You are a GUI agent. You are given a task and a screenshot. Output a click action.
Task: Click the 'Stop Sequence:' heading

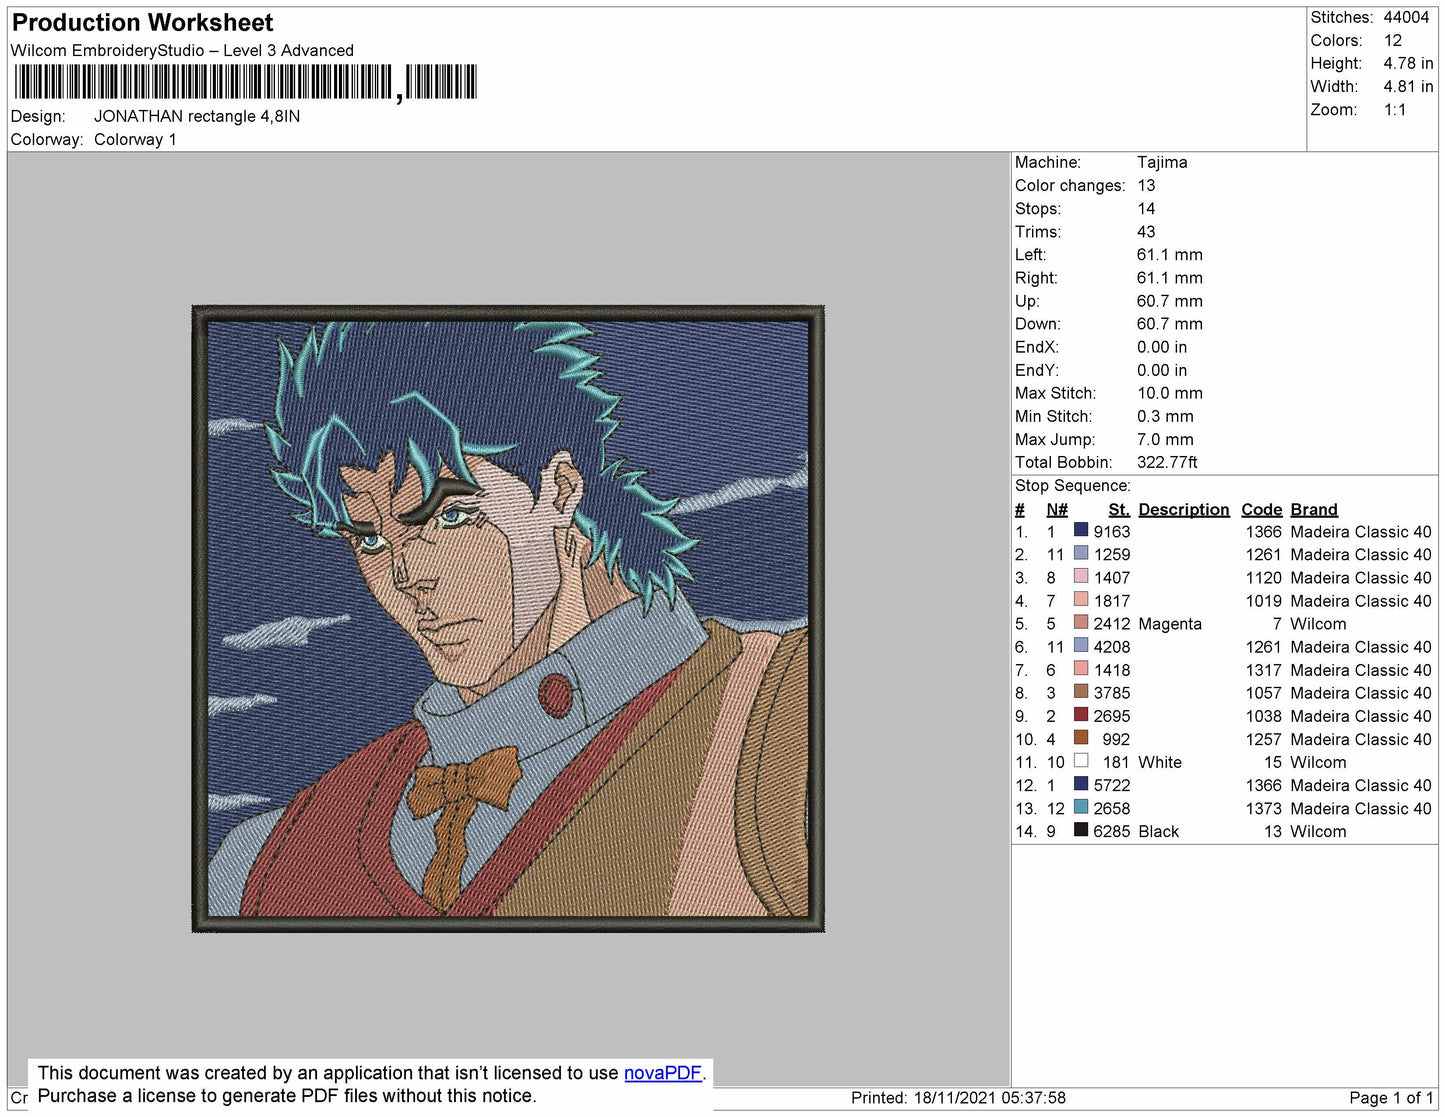tap(1072, 485)
